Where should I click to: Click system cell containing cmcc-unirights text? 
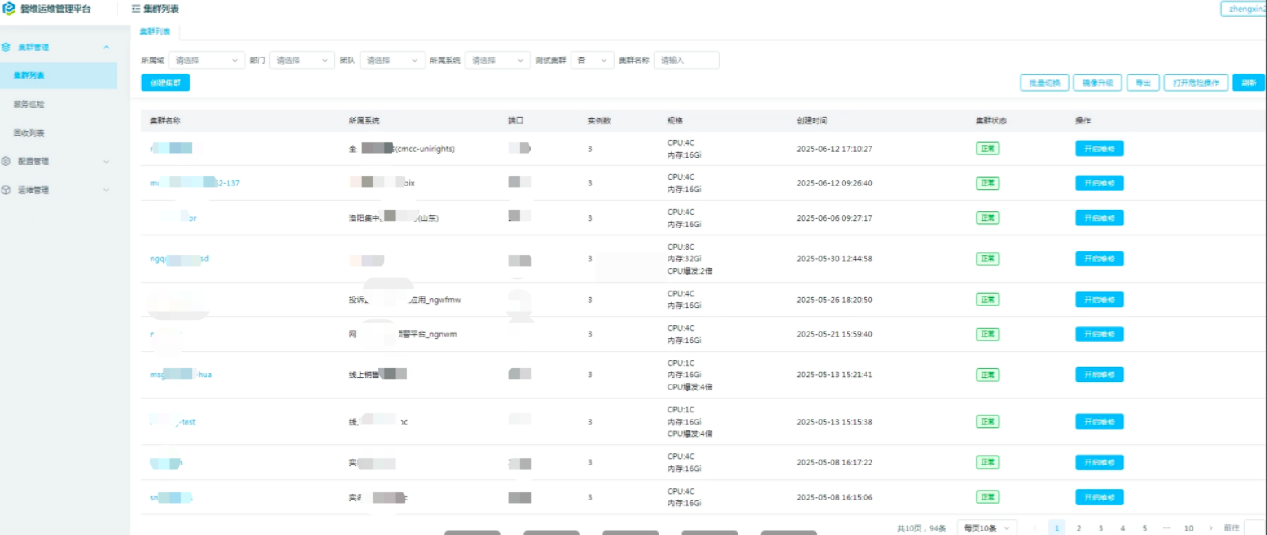point(402,148)
